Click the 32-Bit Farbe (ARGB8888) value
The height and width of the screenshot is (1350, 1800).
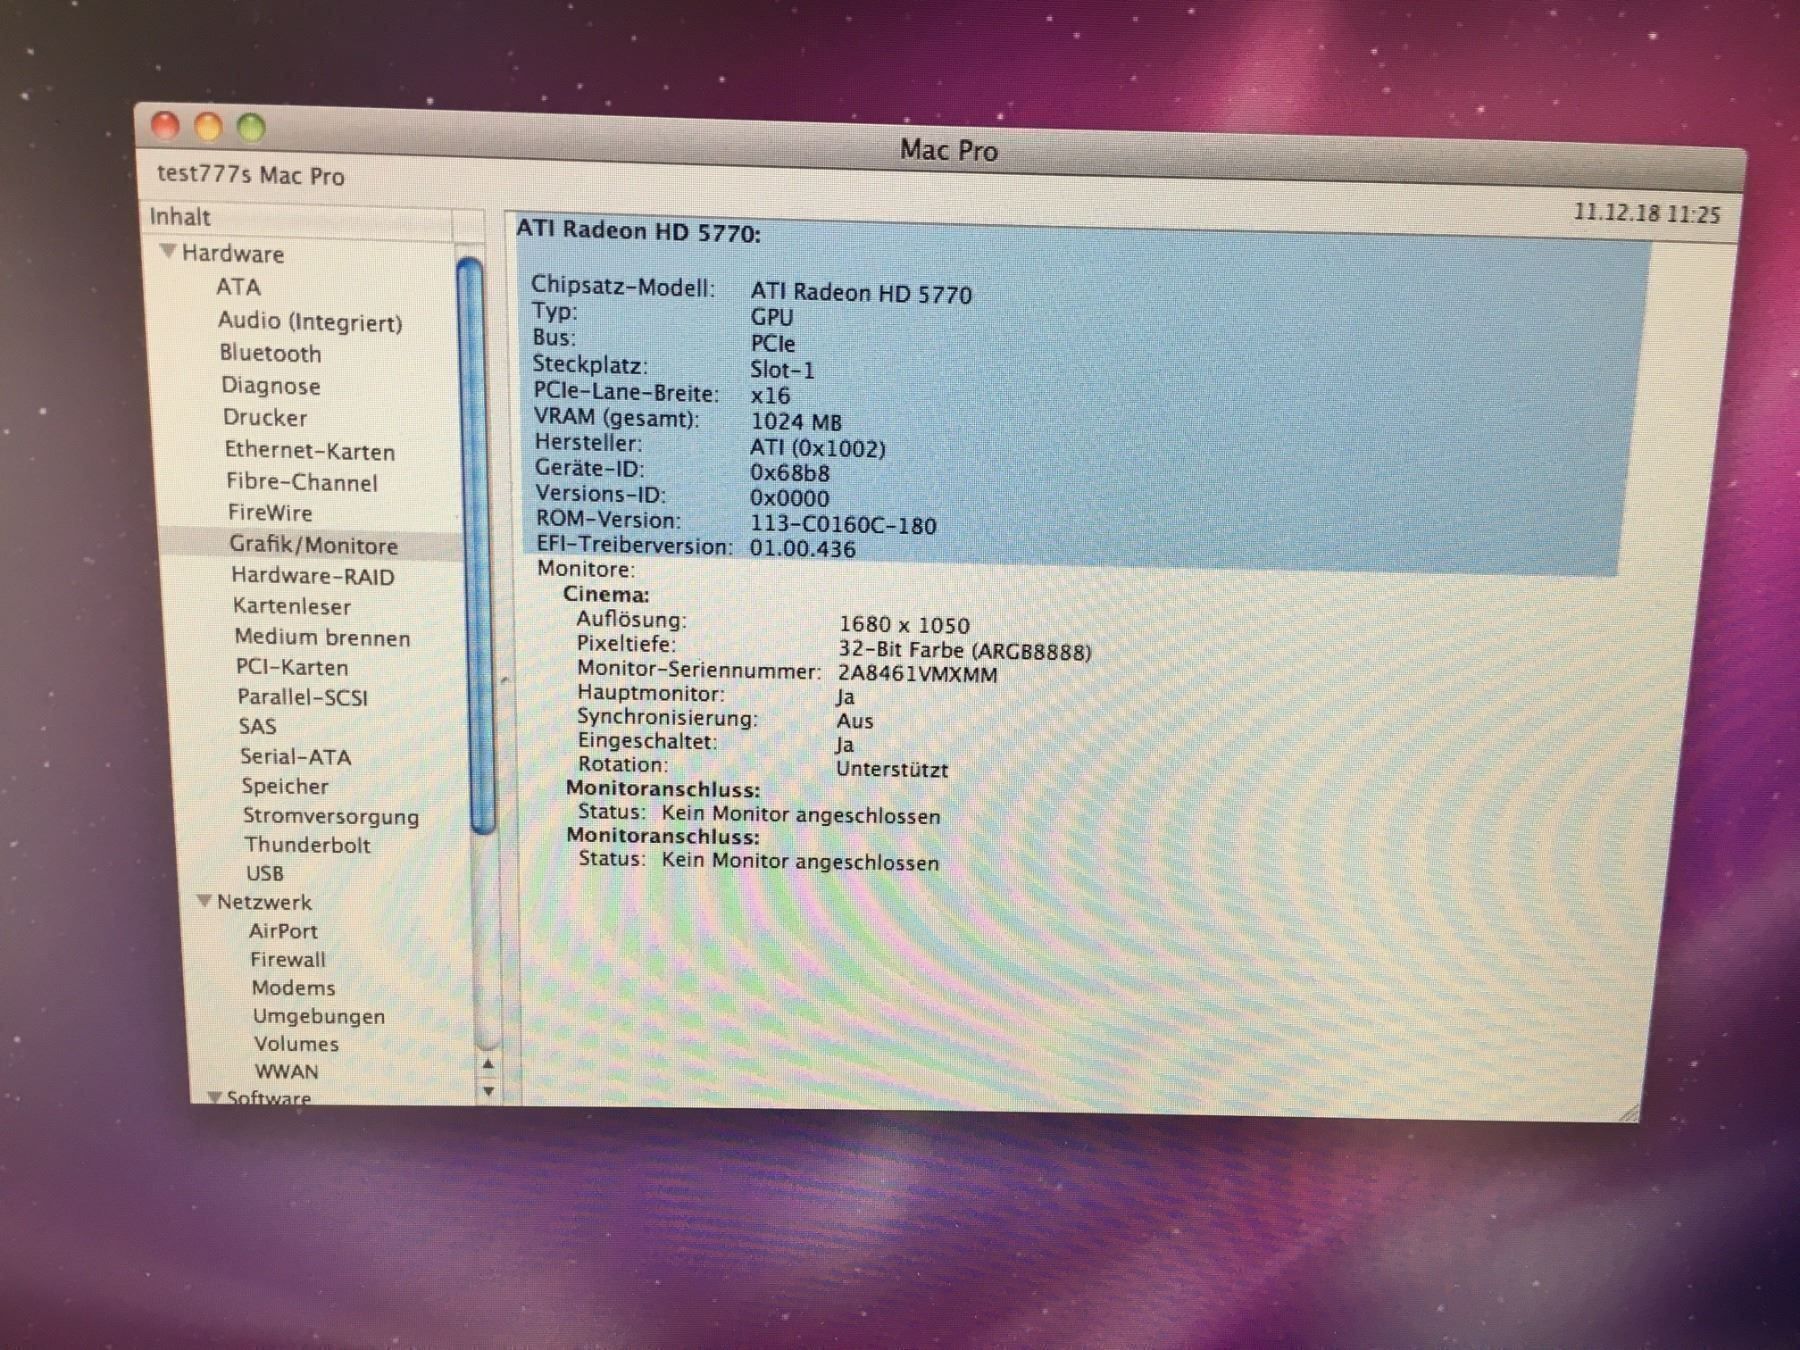click(x=965, y=651)
